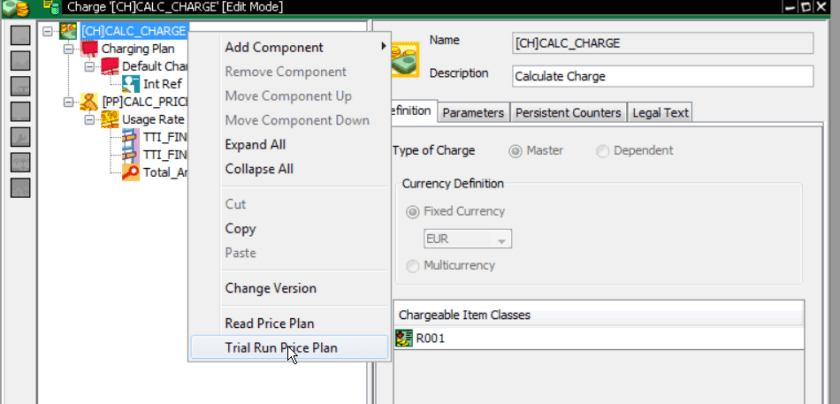Image resolution: width=840 pixels, height=404 pixels.
Task: Select the Dependent charge type radio button
Action: tap(603, 151)
